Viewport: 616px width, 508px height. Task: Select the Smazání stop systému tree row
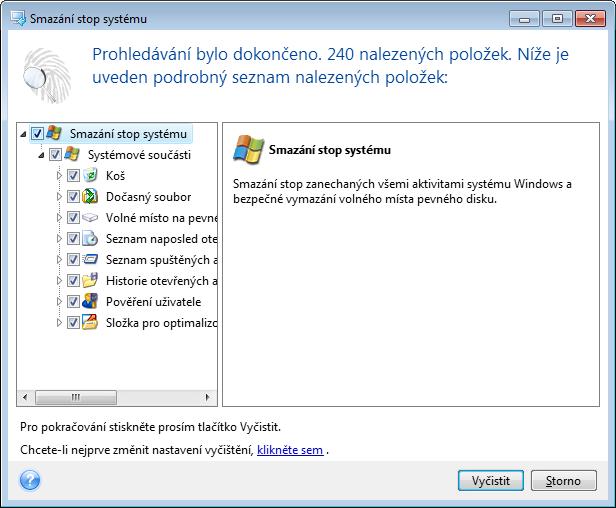pyautogui.click(x=128, y=134)
